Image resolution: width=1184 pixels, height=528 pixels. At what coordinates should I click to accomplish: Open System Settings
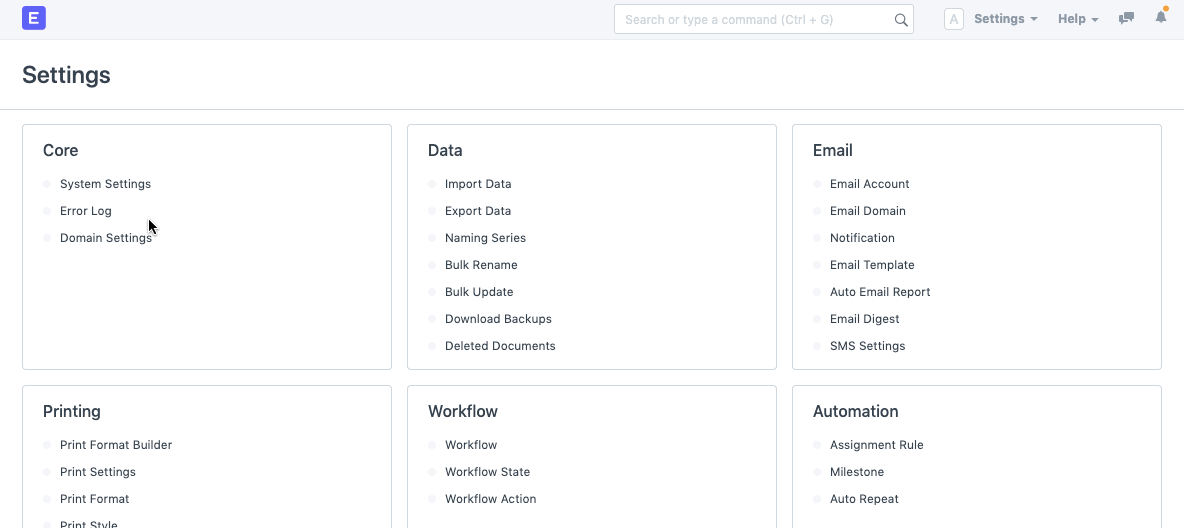click(x=105, y=184)
